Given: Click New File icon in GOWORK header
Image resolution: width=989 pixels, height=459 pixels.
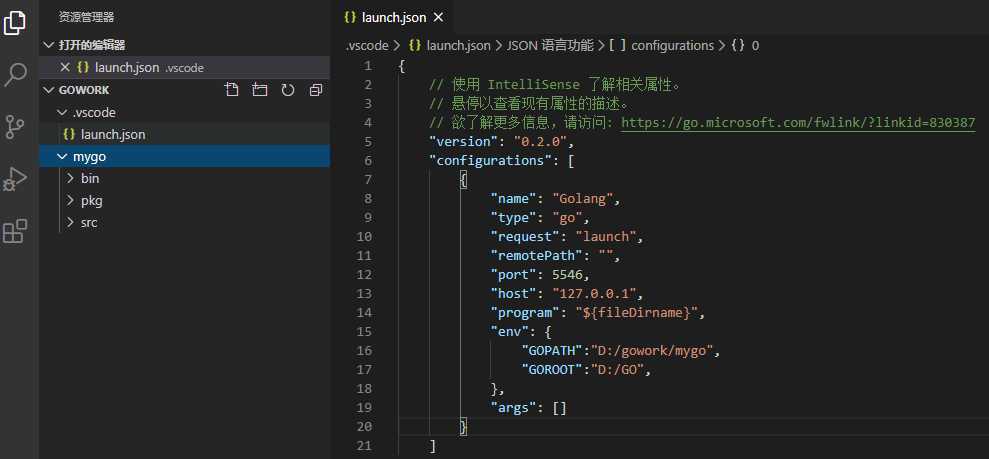Looking at the screenshot, I should [x=231, y=90].
